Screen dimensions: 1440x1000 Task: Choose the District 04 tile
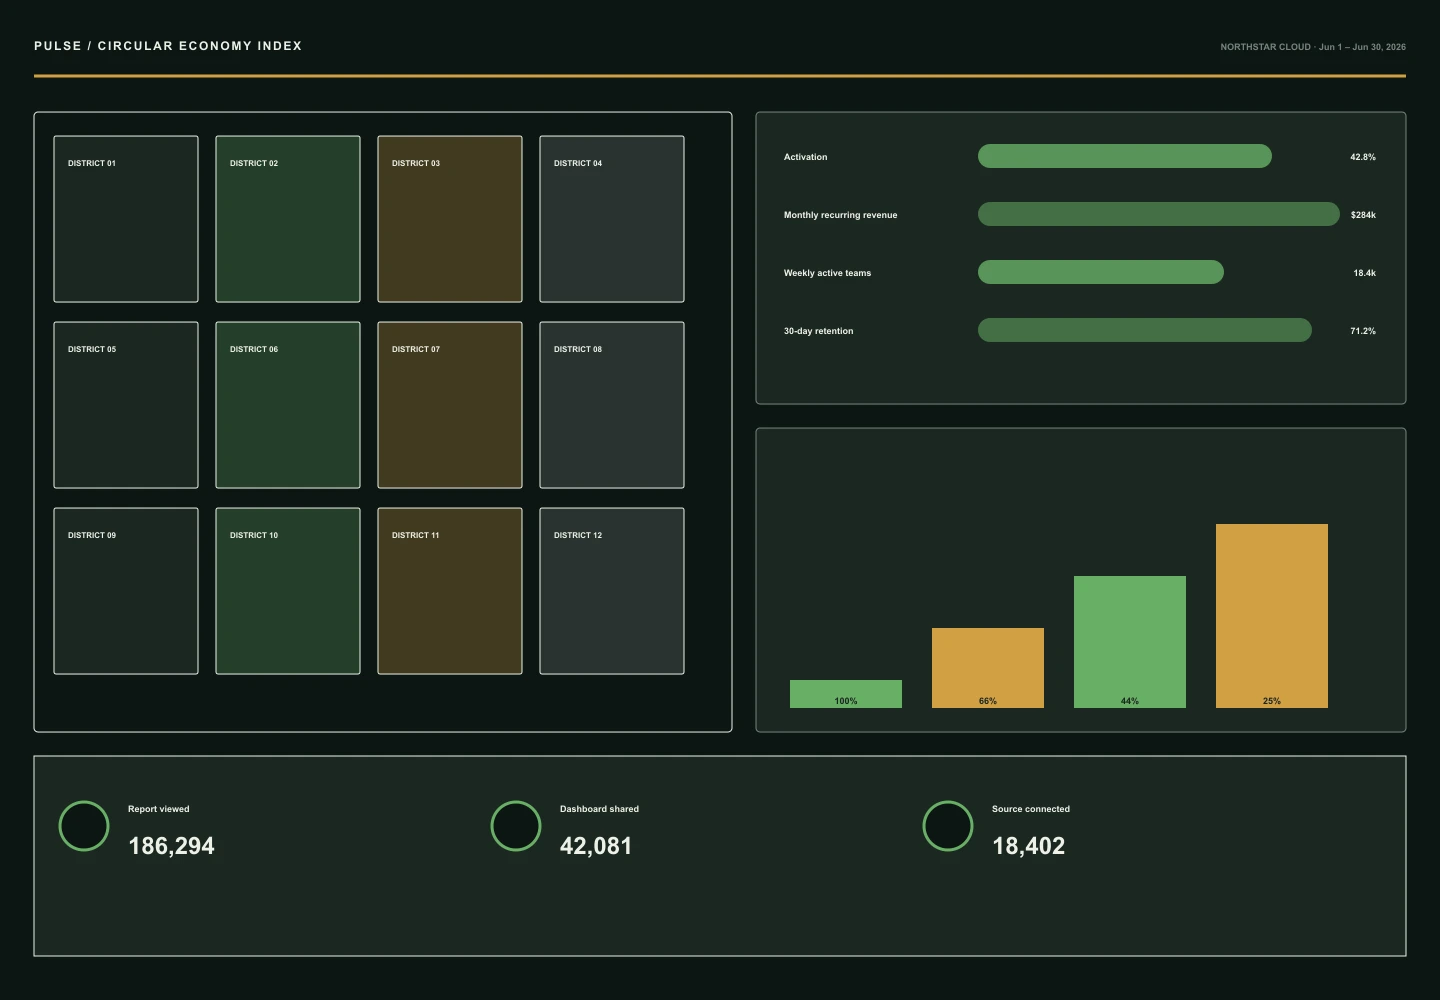pyautogui.click(x=612, y=219)
